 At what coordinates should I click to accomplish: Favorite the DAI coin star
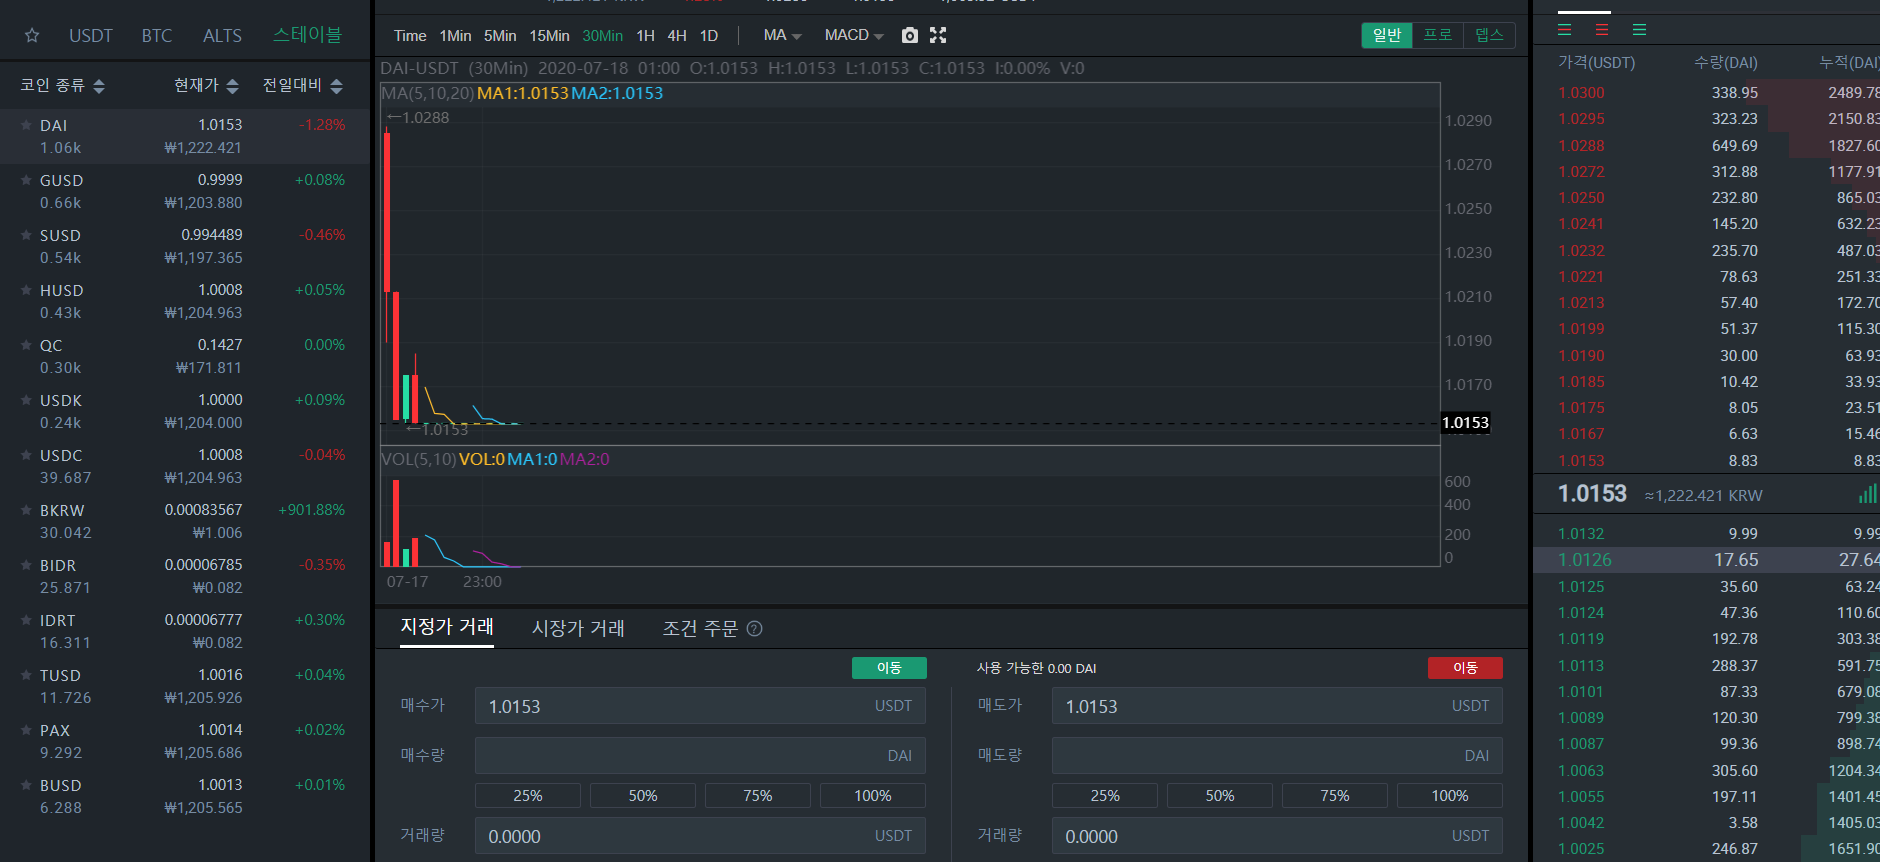pos(26,125)
